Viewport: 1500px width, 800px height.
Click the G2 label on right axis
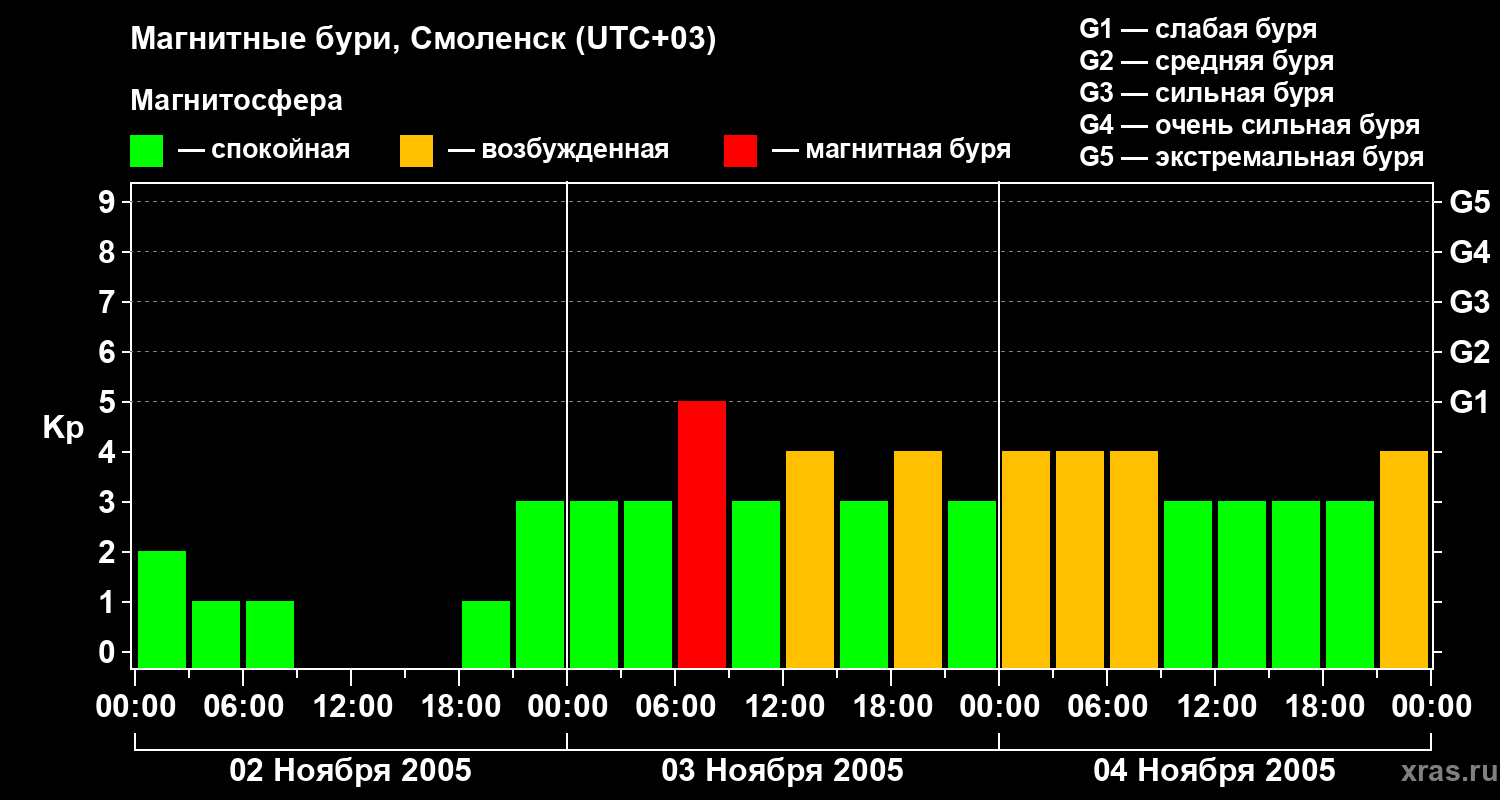pos(1469,352)
